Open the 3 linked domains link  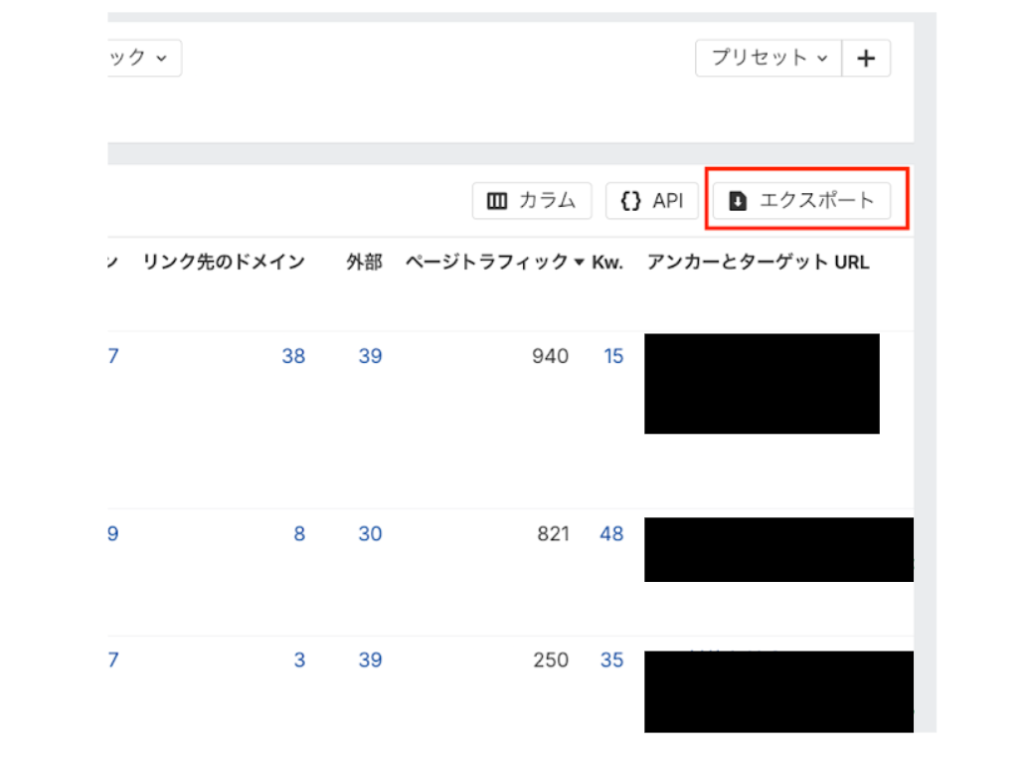(x=299, y=660)
